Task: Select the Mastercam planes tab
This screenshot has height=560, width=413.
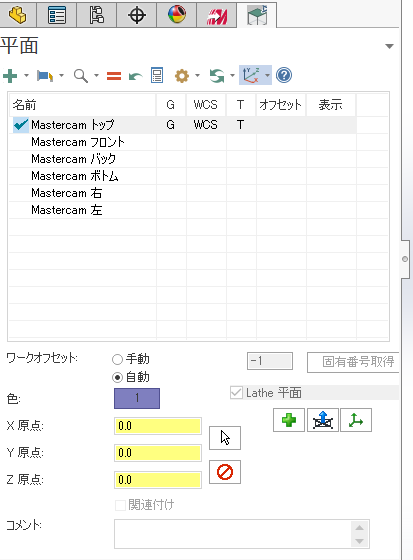Action: pyautogui.click(x=257, y=15)
